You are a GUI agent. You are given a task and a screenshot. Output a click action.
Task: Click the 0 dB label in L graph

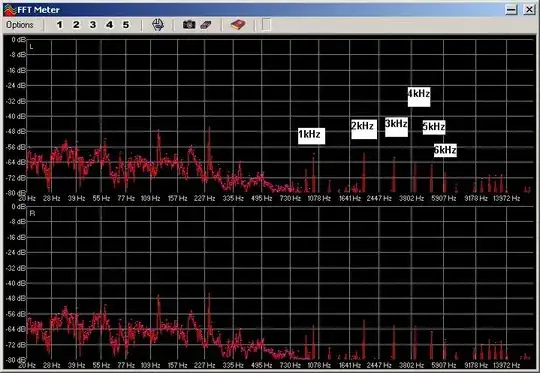click(19, 40)
